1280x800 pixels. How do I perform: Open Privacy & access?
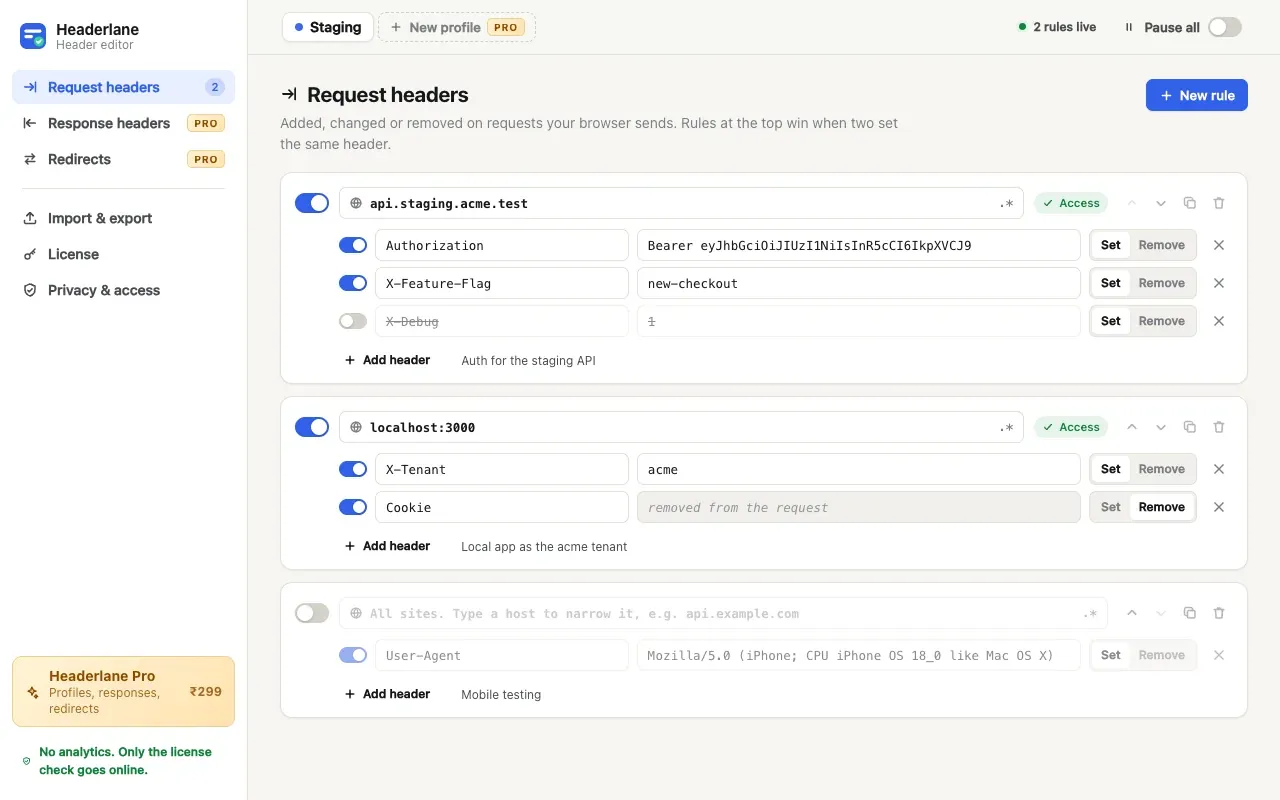tap(123, 290)
